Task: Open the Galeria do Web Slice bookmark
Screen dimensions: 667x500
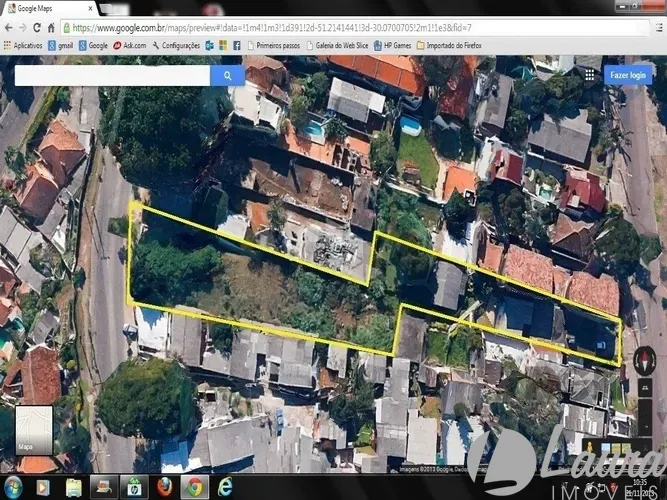Action: [337, 46]
